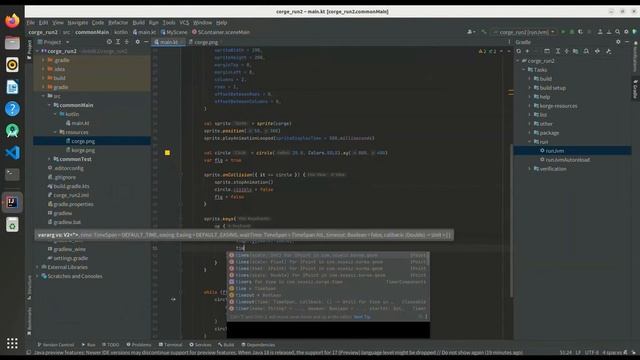The height and width of the screenshot is (360, 640).
Task: Select run.jvmAutoreload Gradle task
Action: pos(567,160)
